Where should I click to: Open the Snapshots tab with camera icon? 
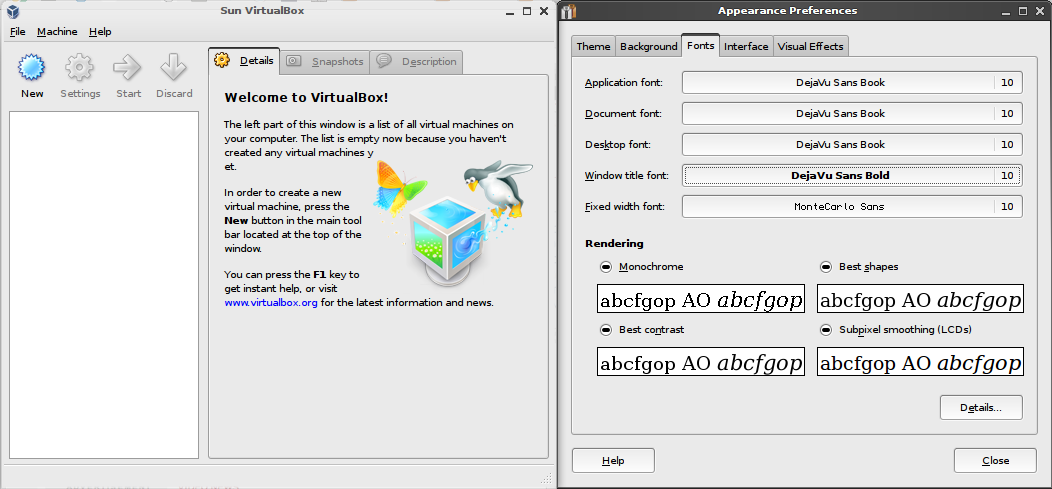tap(325, 61)
